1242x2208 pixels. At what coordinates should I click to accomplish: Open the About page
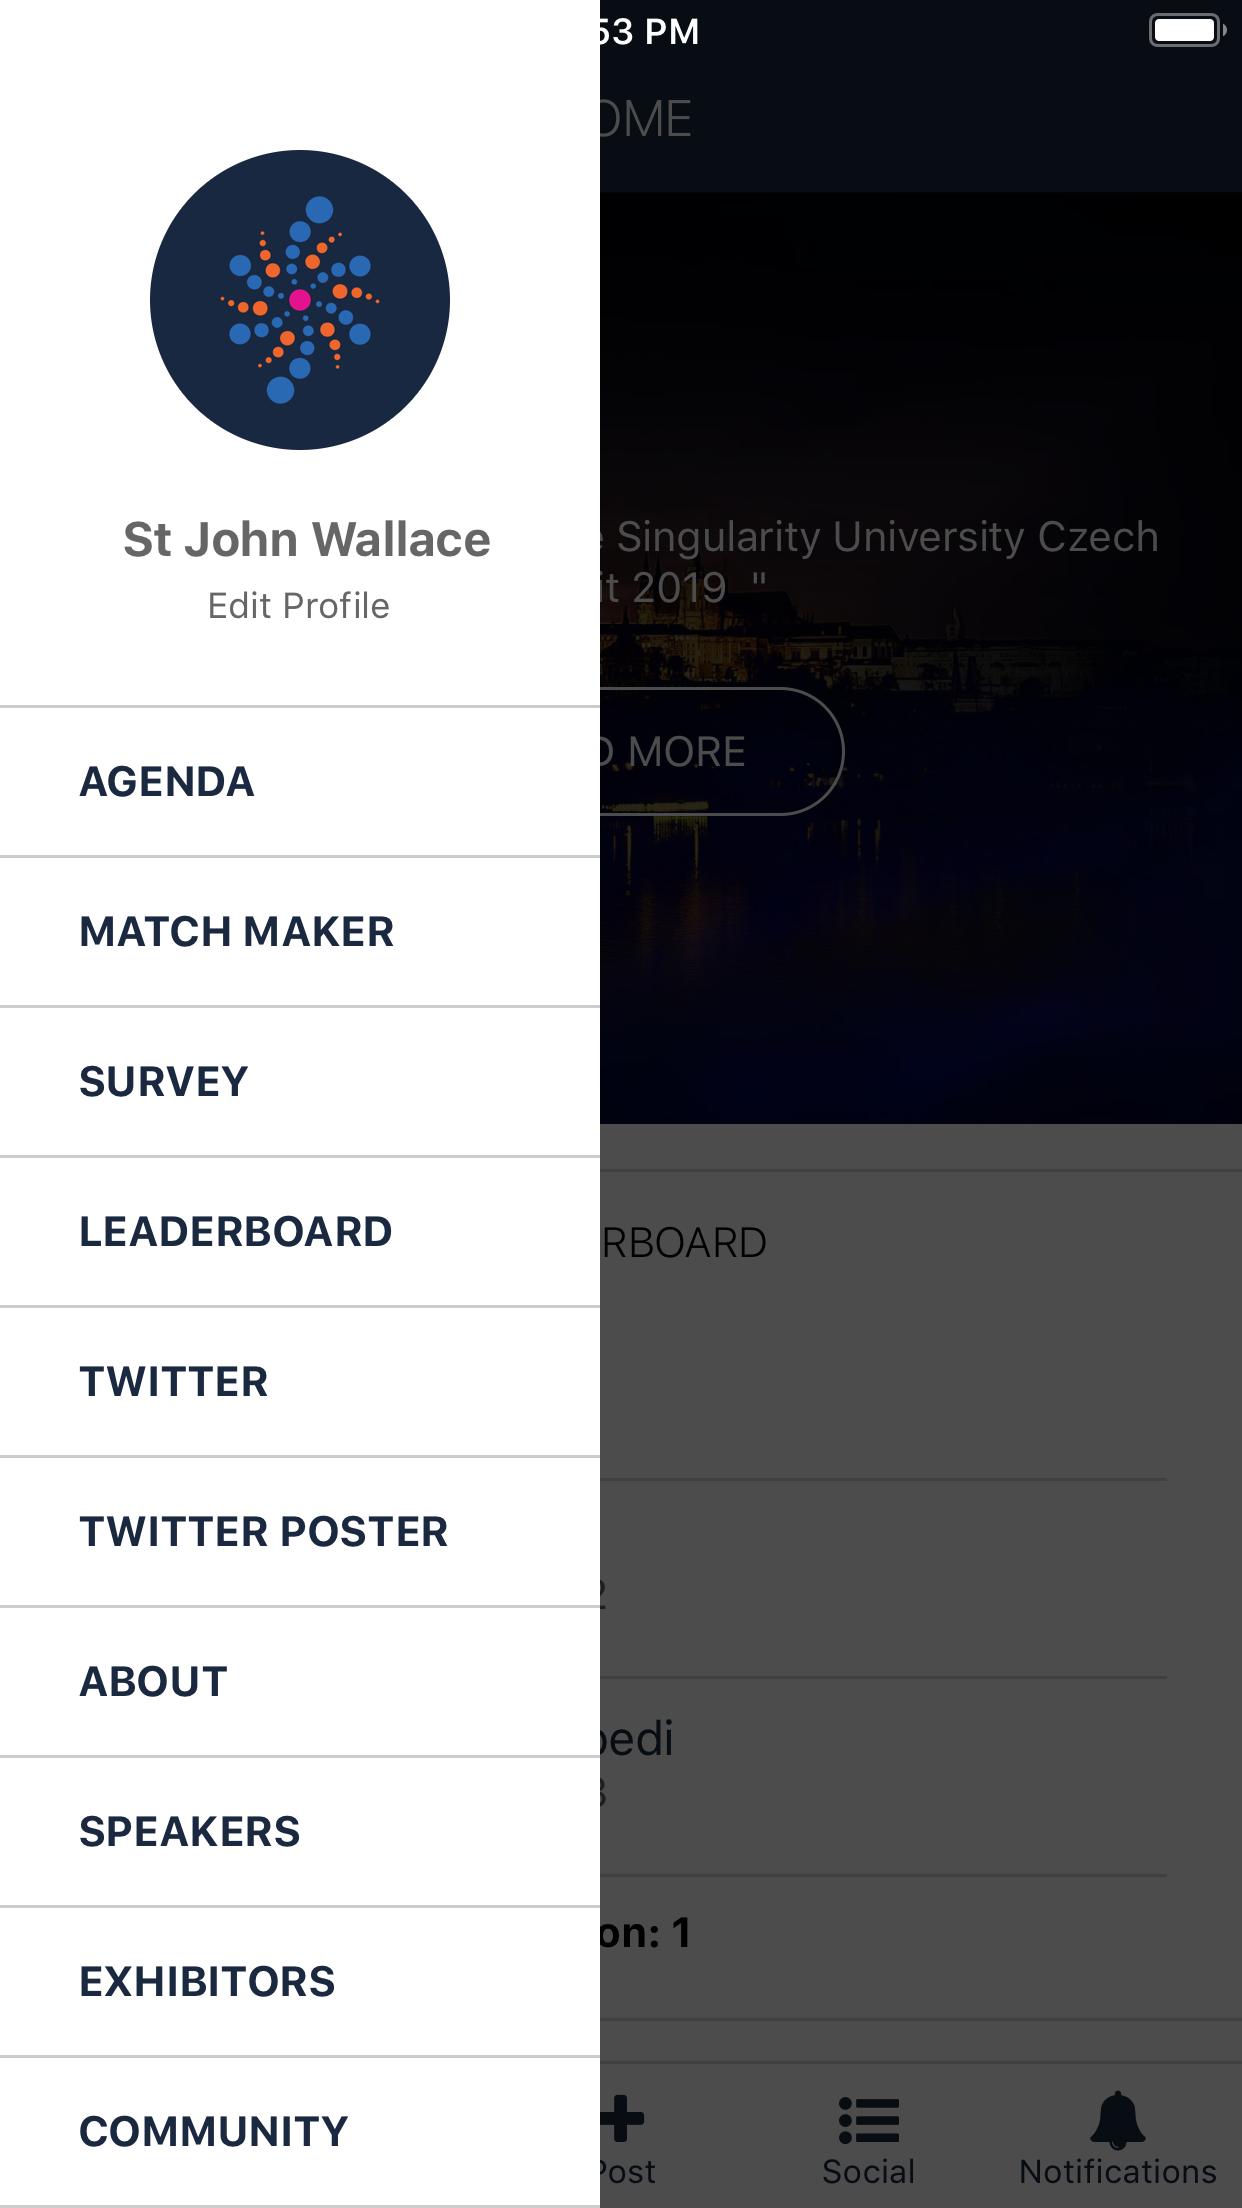[x=154, y=1682]
